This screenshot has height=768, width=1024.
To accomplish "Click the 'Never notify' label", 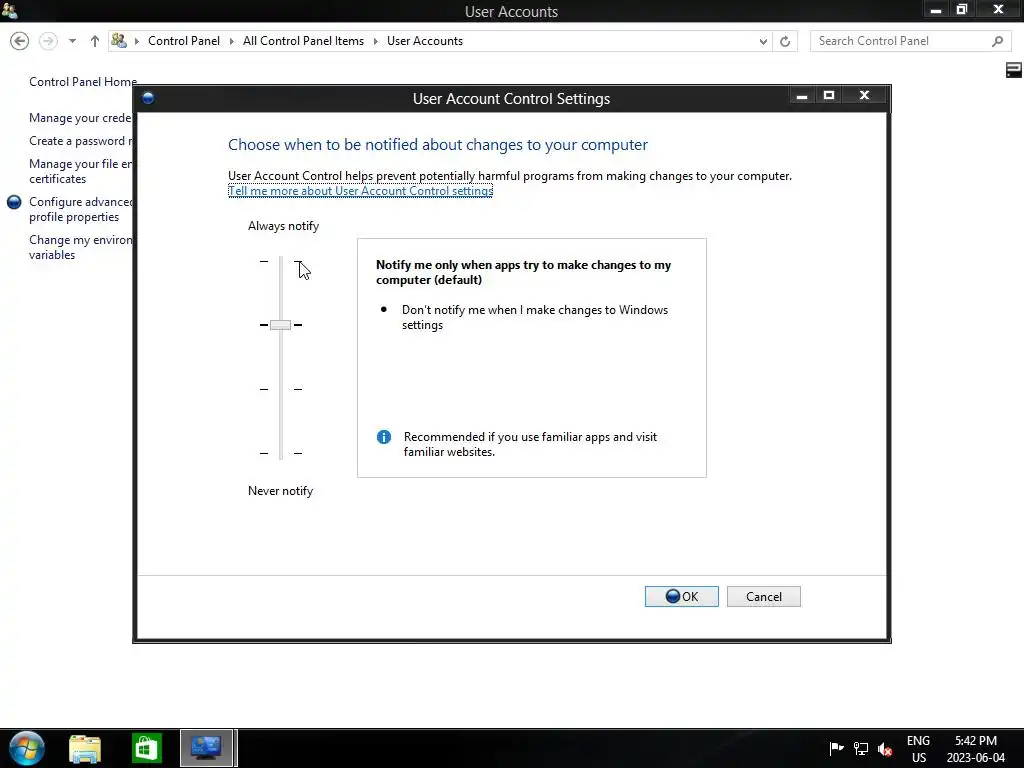I will pos(280,490).
